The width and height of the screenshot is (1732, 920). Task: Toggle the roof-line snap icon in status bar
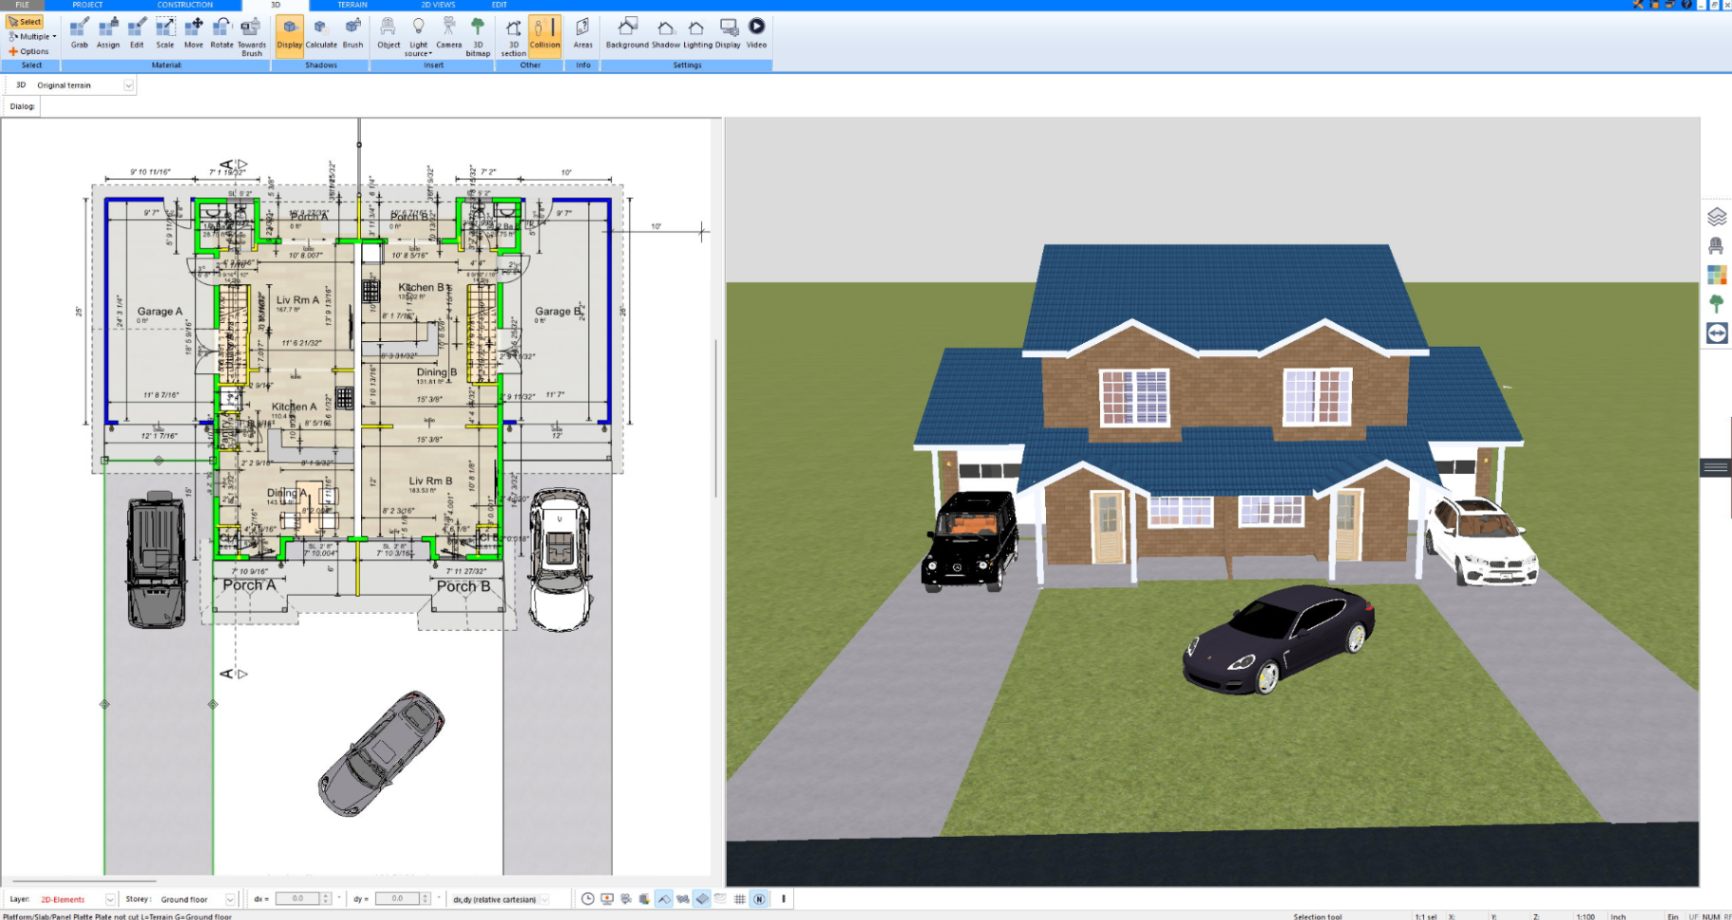tap(664, 899)
